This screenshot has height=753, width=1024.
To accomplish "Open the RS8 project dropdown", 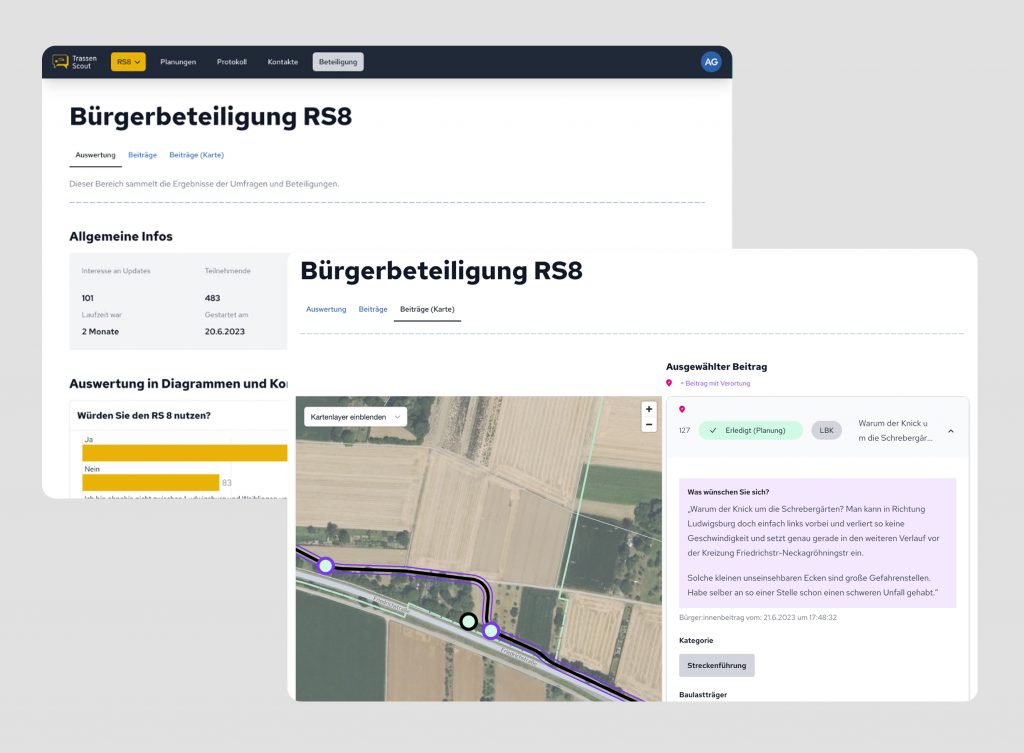I will pyautogui.click(x=126, y=61).
